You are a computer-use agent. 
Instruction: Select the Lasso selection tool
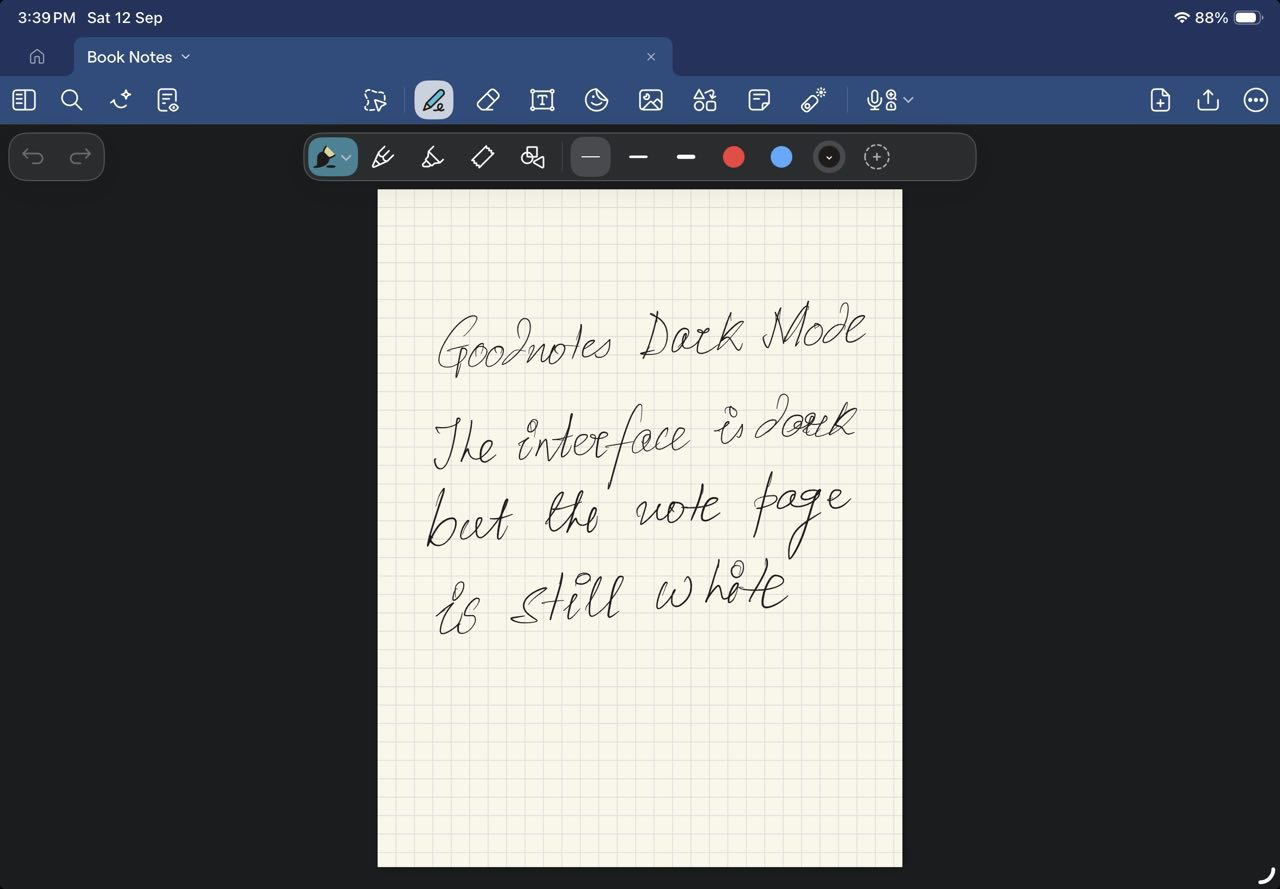[375, 100]
